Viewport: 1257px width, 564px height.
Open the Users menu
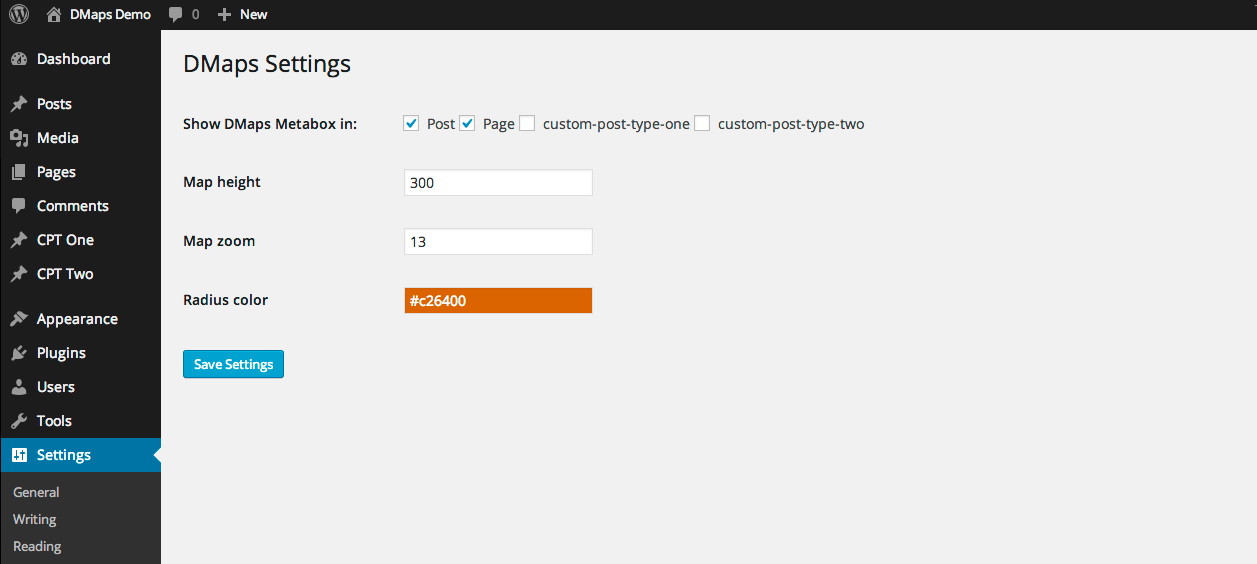[80, 387]
